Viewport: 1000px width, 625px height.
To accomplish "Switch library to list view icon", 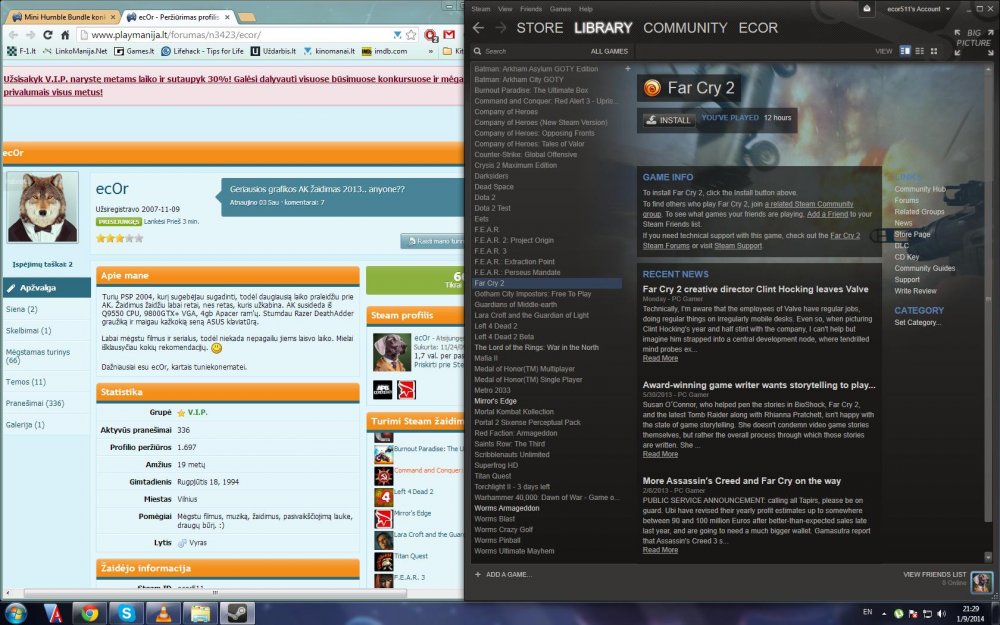I will coord(919,50).
